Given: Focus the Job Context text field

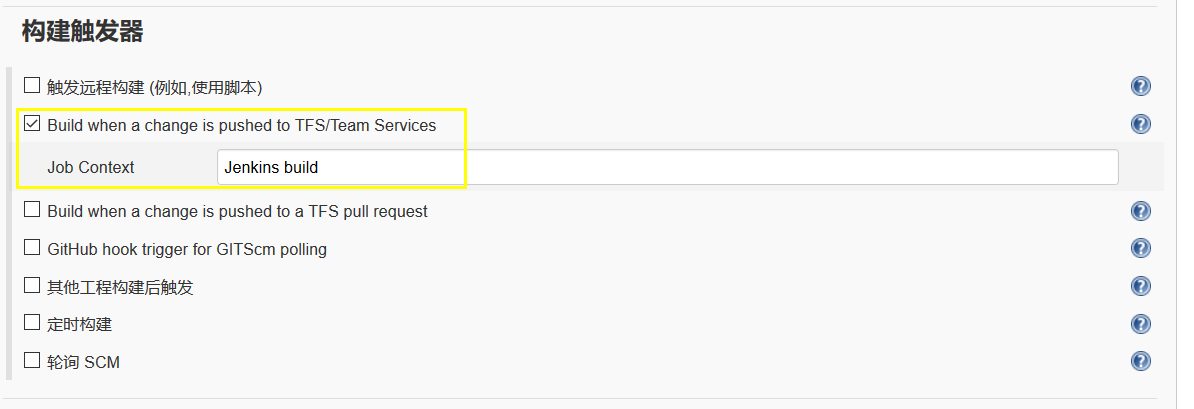Looking at the screenshot, I should [667, 167].
